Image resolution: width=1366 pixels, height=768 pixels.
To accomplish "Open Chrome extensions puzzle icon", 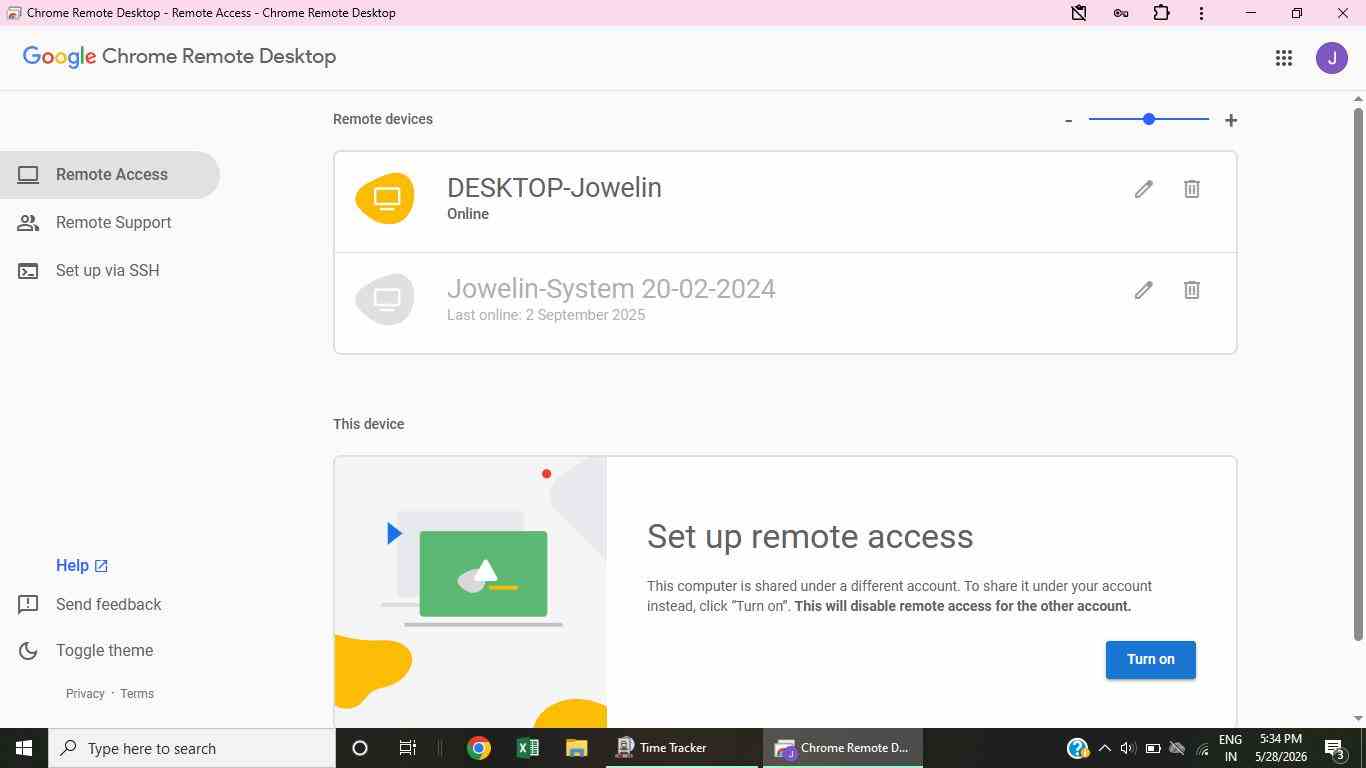I will click(x=1161, y=13).
